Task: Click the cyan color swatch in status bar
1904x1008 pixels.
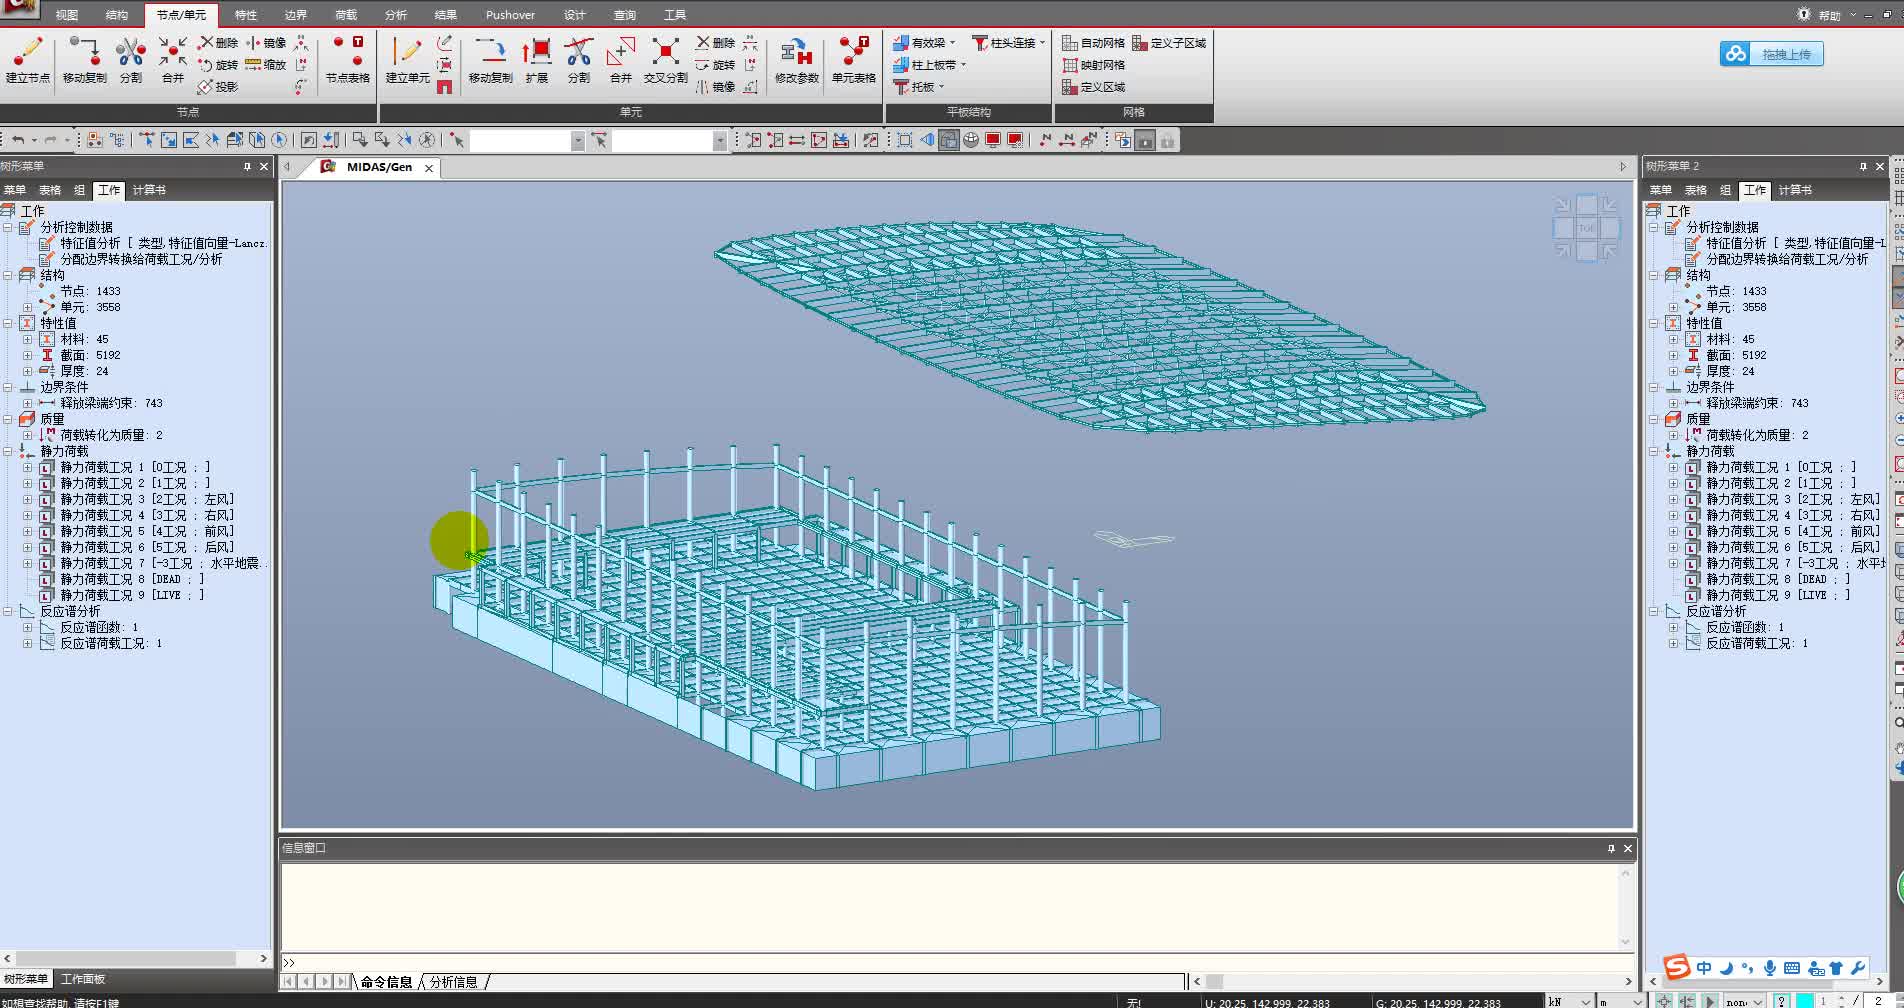Action: [1804, 1001]
